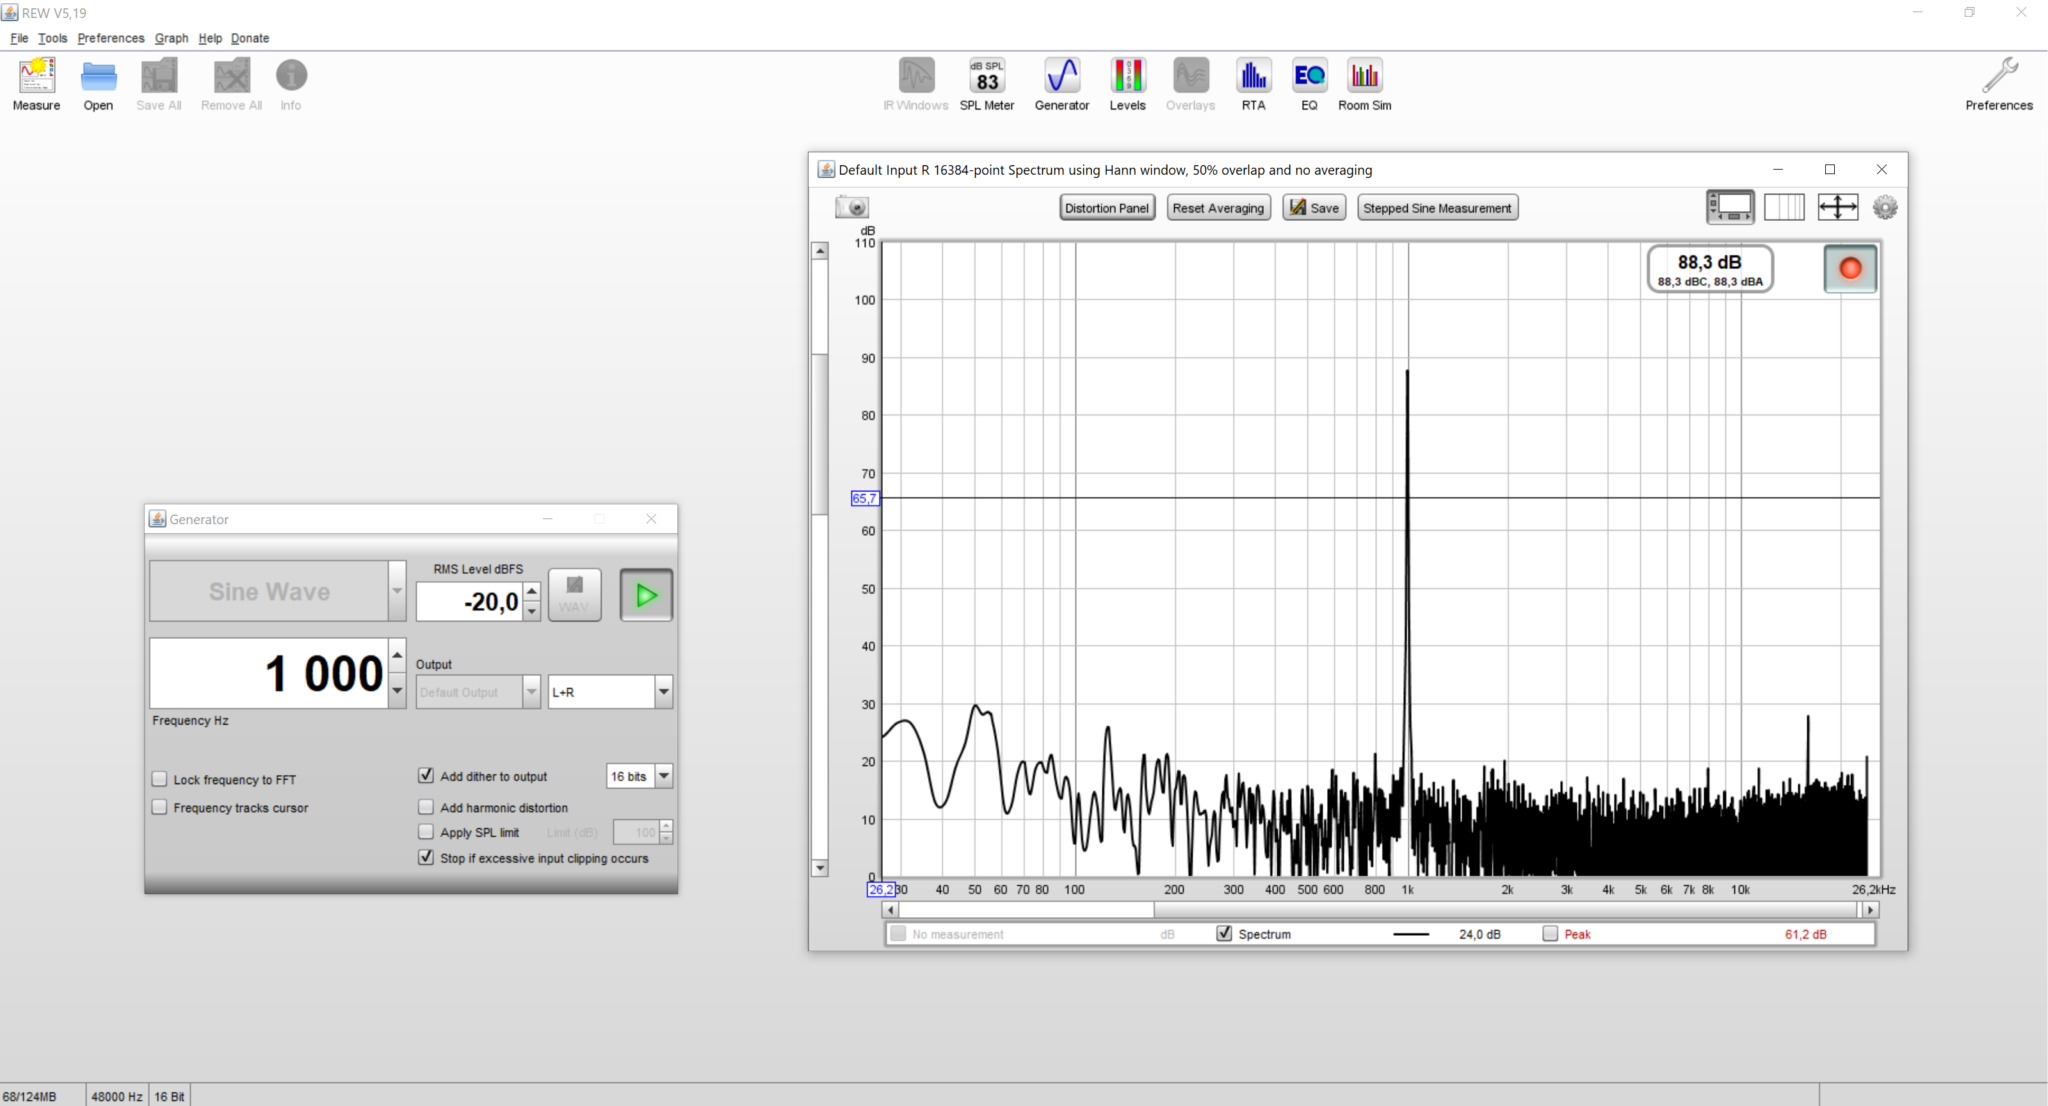Open the Graph menu
The width and height of the screenshot is (2048, 1106).
tap(171, 38)
